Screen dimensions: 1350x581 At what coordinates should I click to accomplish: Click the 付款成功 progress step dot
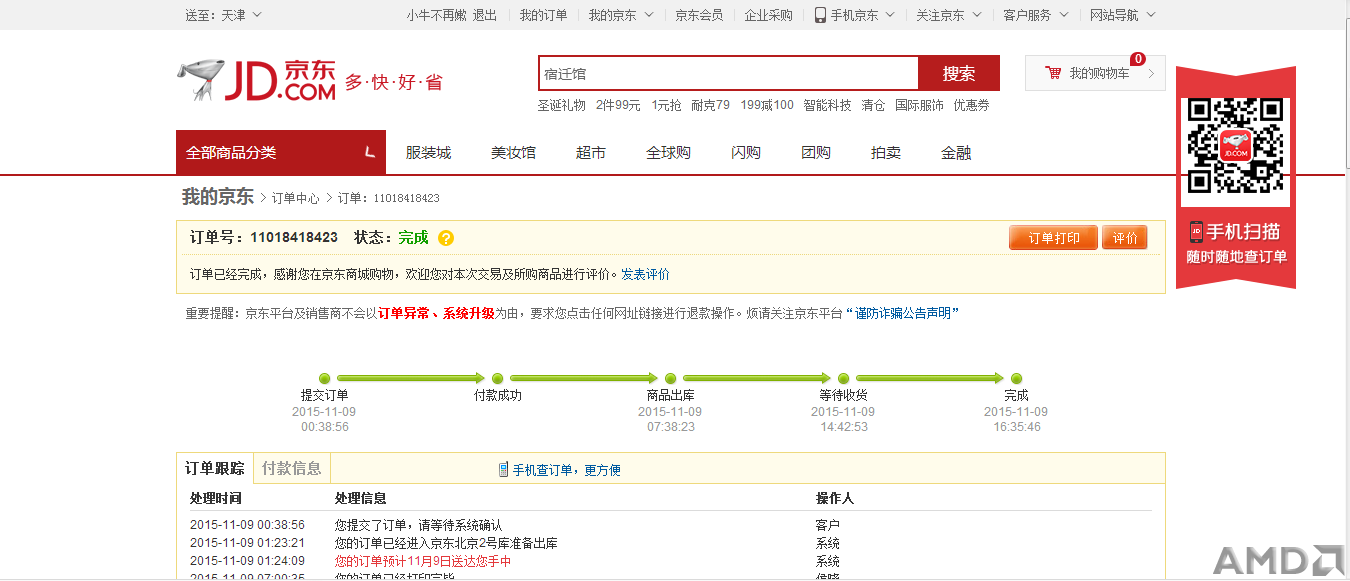coord(497,378)
